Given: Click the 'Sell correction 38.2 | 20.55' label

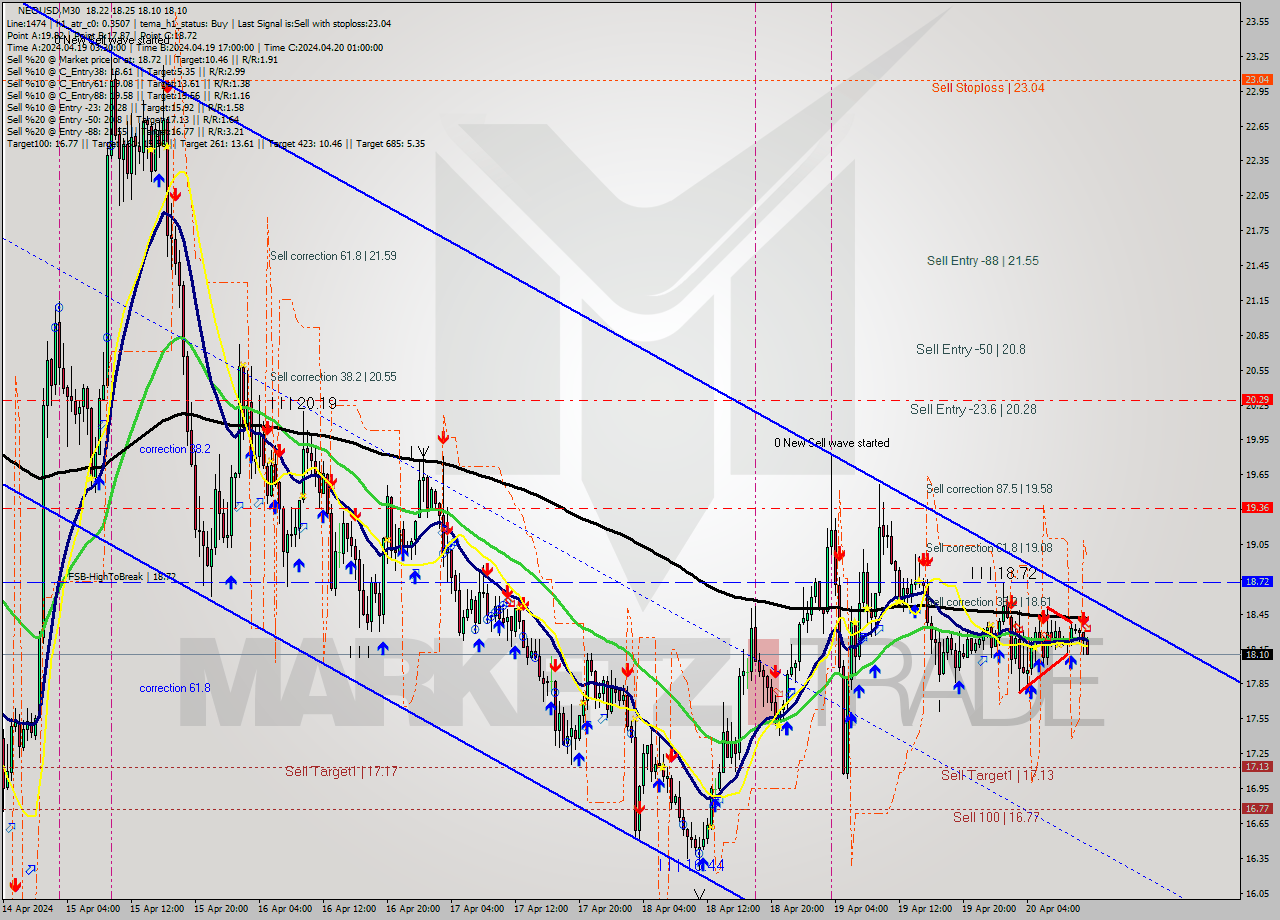Looking at the screenshot, I should pos(333,377).
